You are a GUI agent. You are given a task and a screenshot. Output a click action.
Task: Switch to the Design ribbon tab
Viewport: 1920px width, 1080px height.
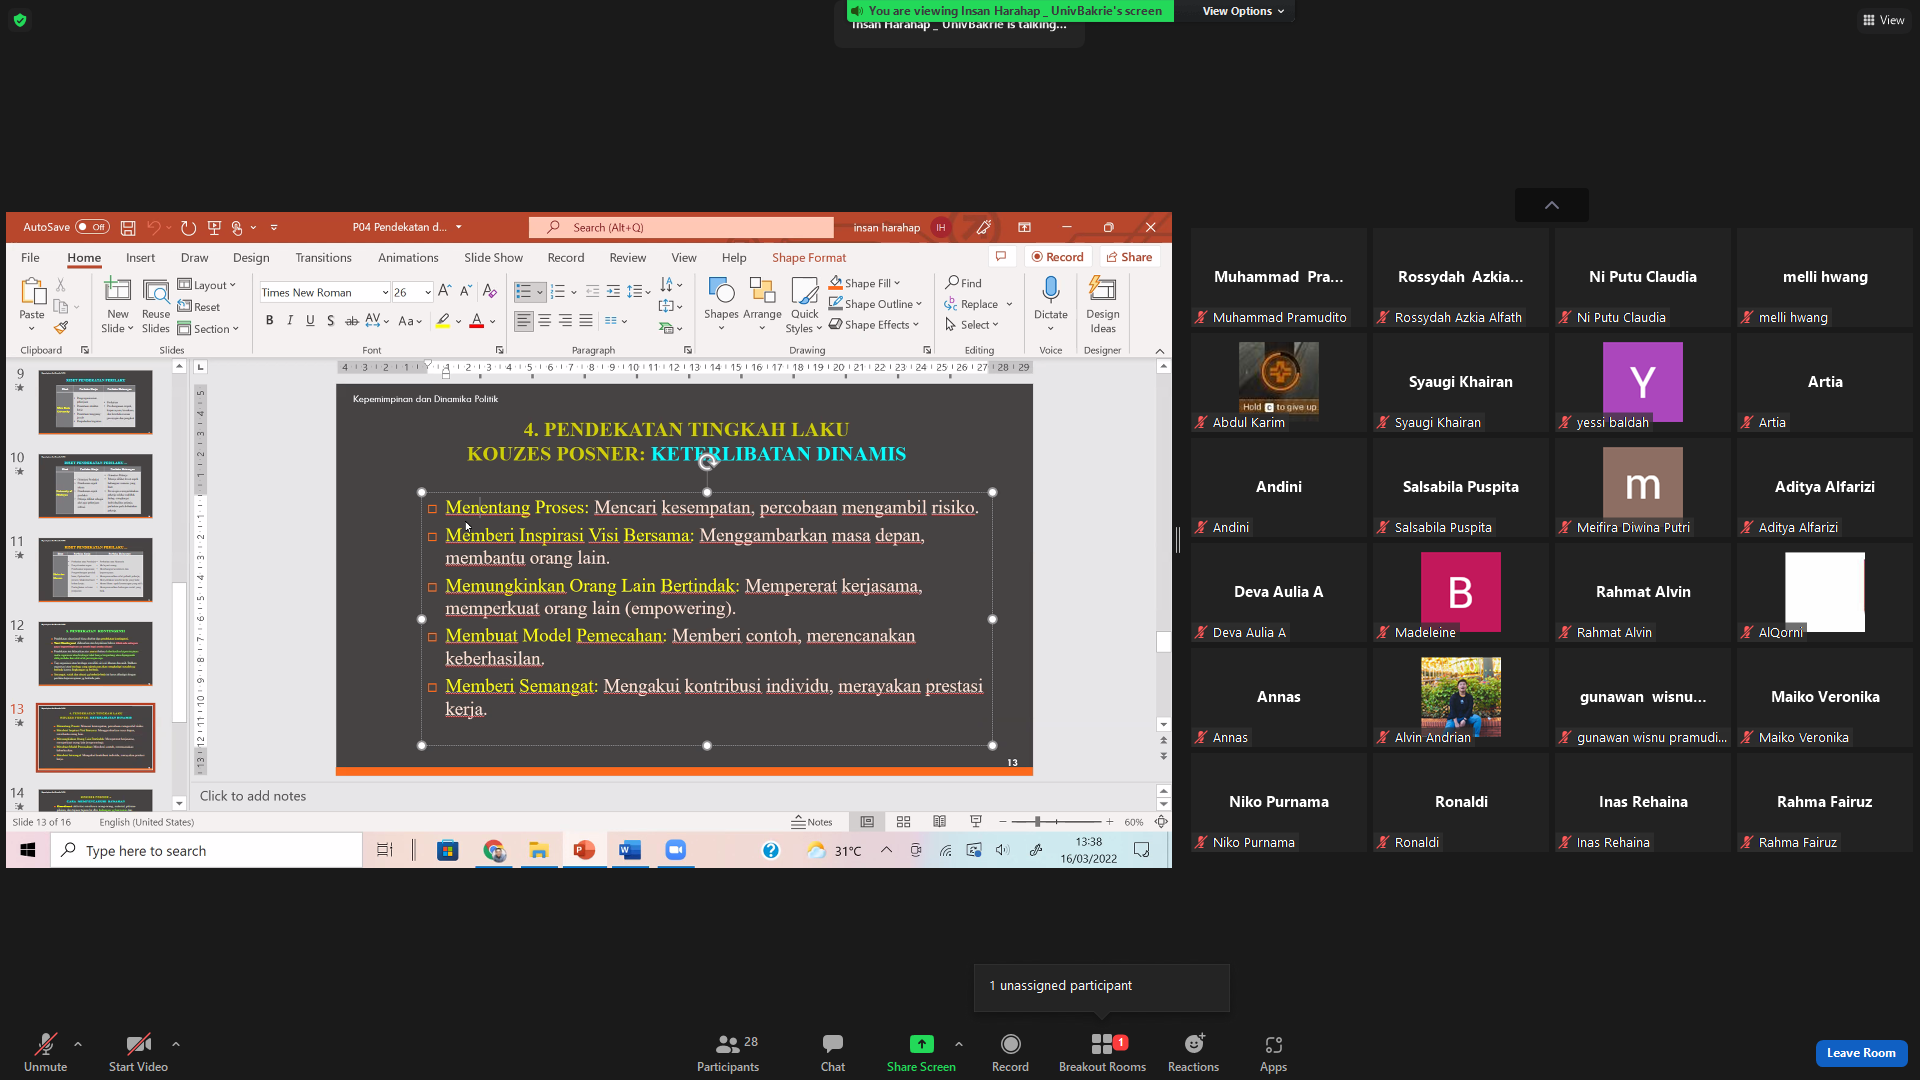[251, 258]
